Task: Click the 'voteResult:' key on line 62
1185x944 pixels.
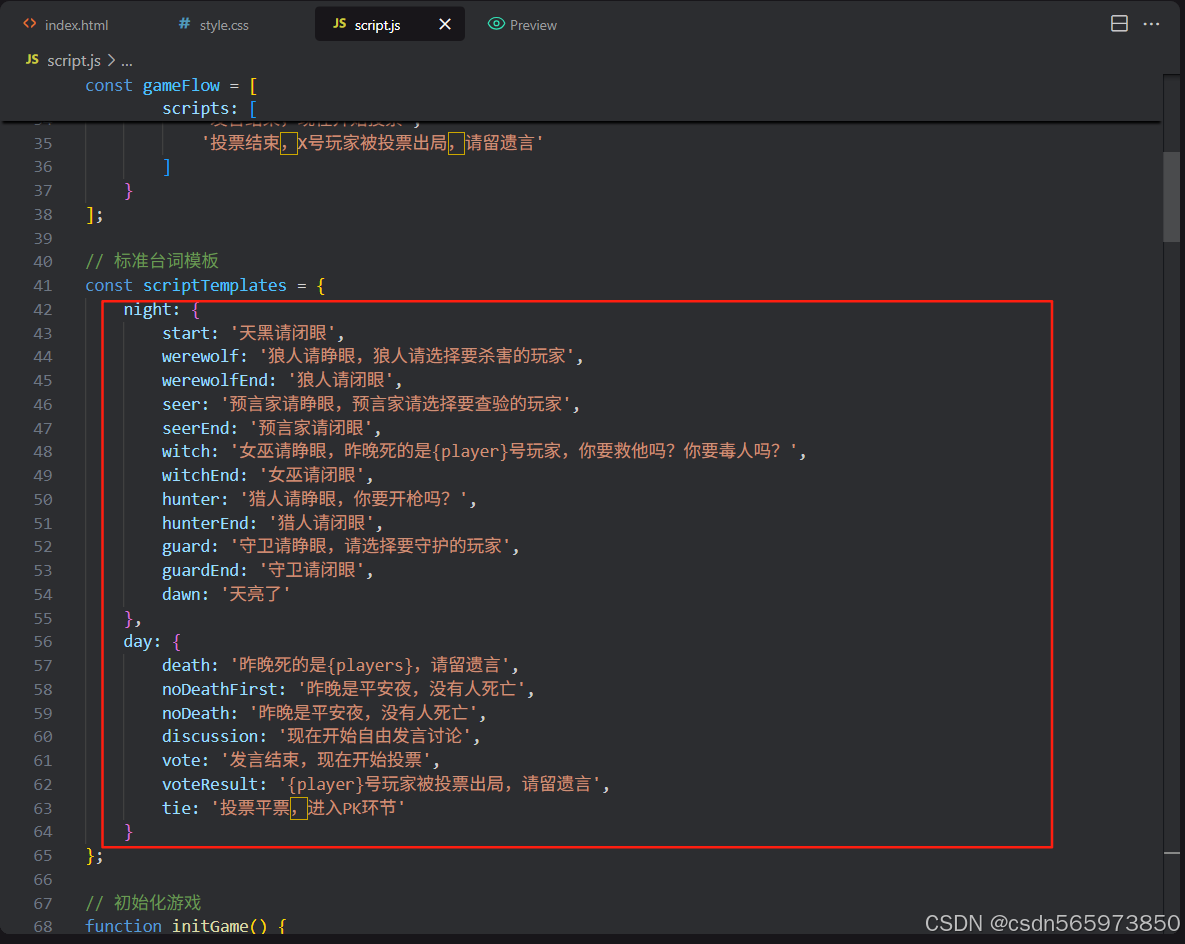Action: tap(215, 785)
